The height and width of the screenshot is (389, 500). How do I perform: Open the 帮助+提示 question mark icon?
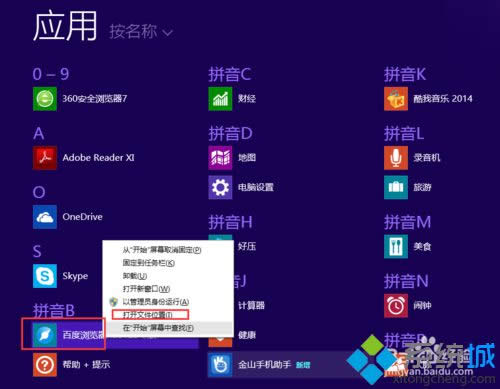pos(45,365)
